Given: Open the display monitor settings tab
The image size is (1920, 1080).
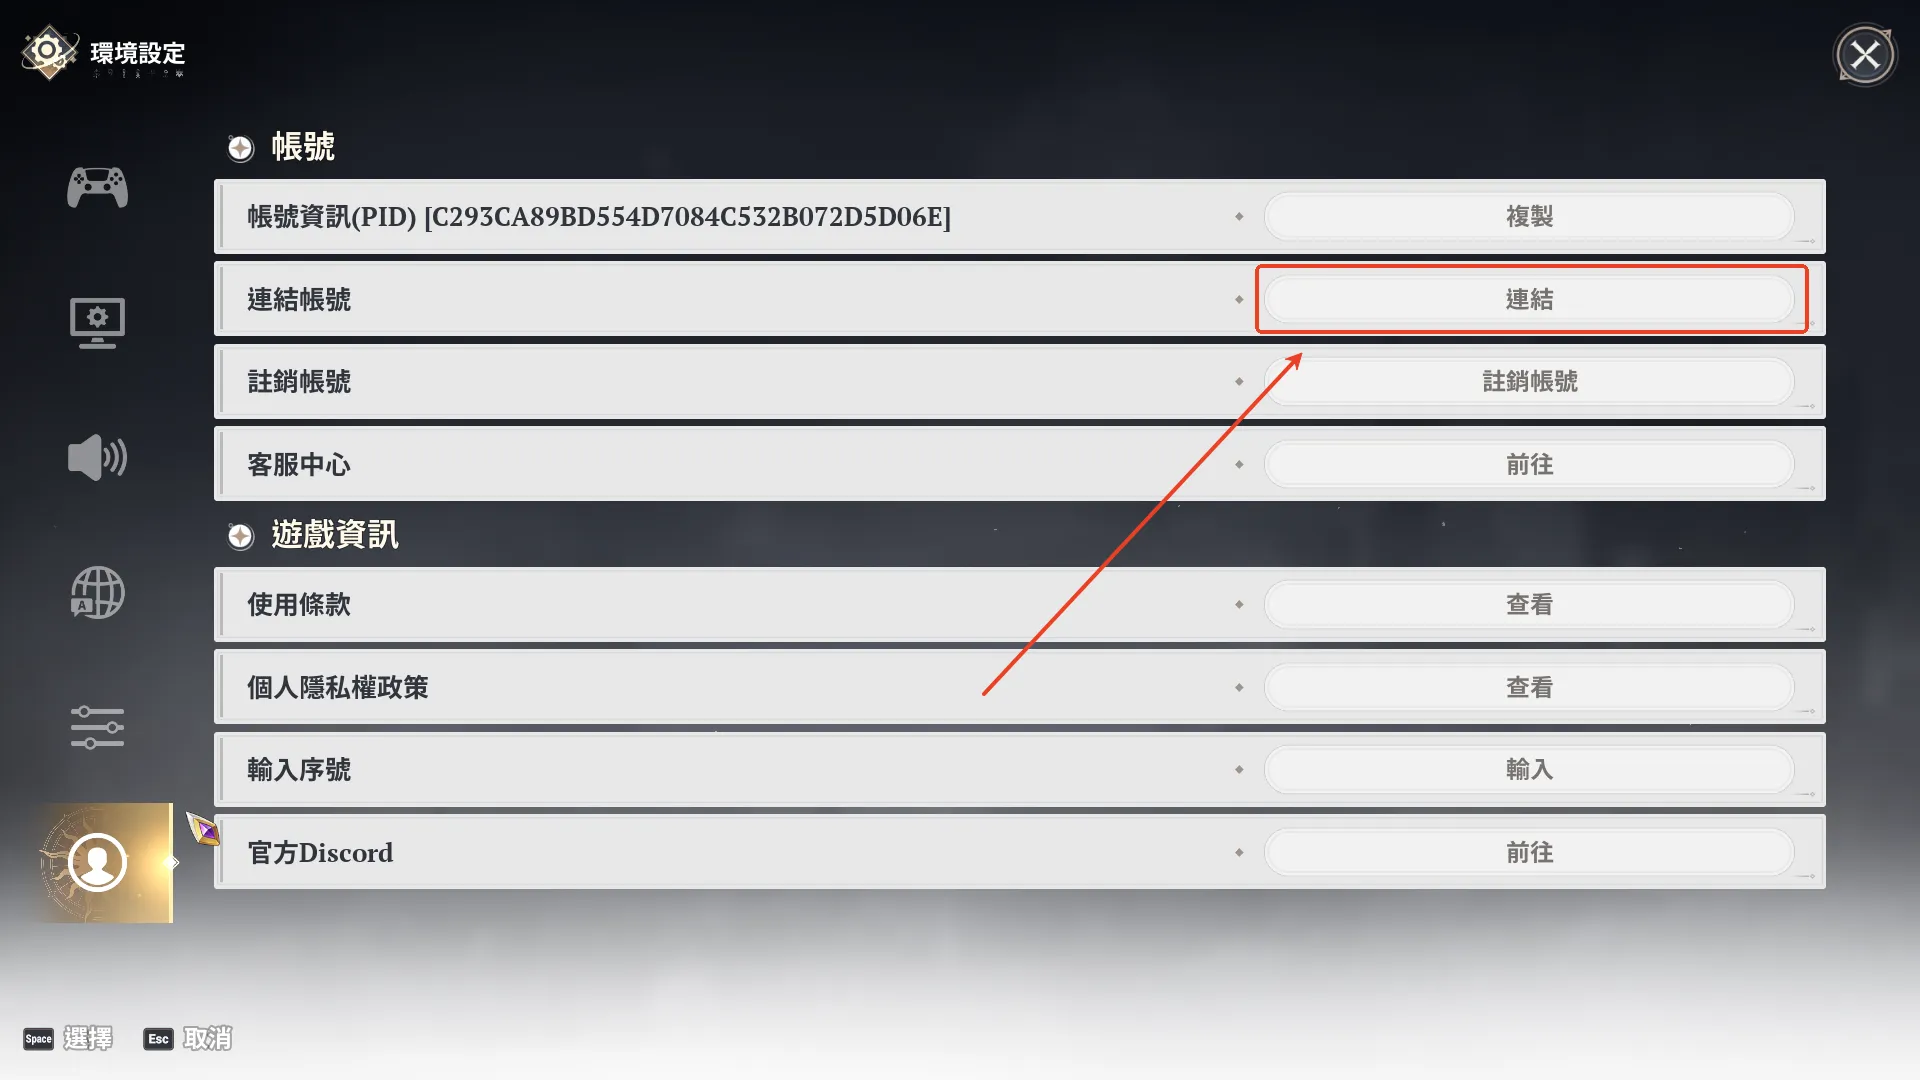Looking at the screenshot, I should (97, 323).
